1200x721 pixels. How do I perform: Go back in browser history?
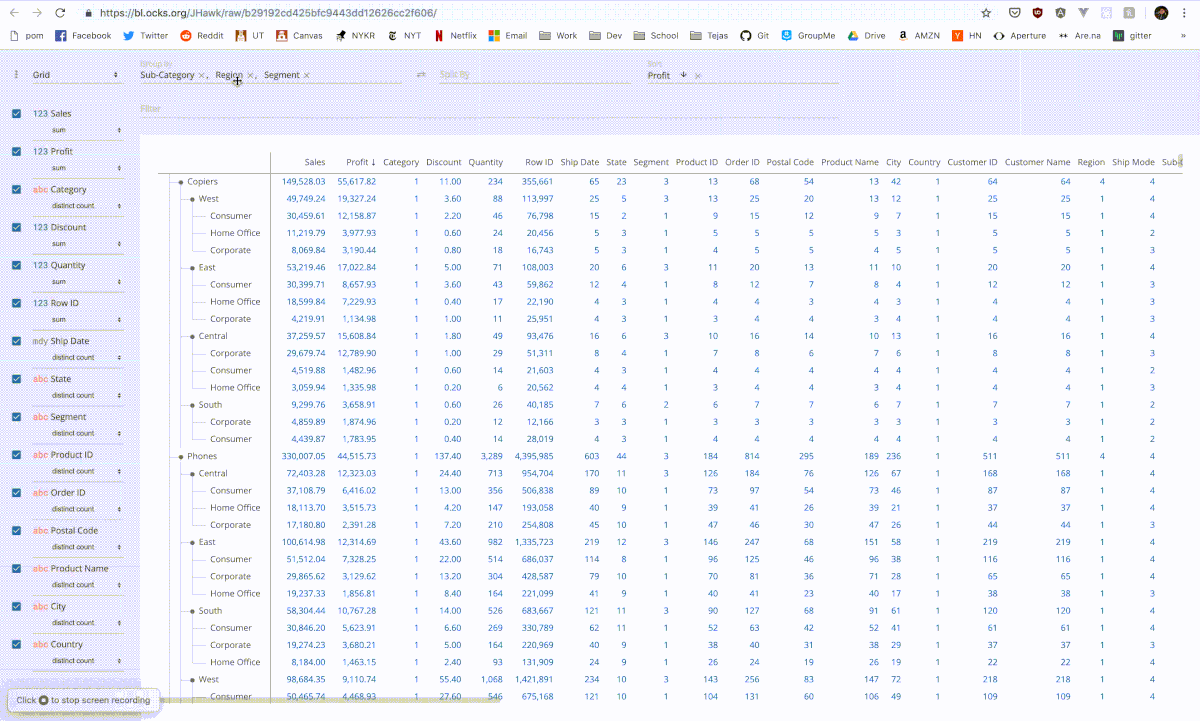click(x=14, y=13)
